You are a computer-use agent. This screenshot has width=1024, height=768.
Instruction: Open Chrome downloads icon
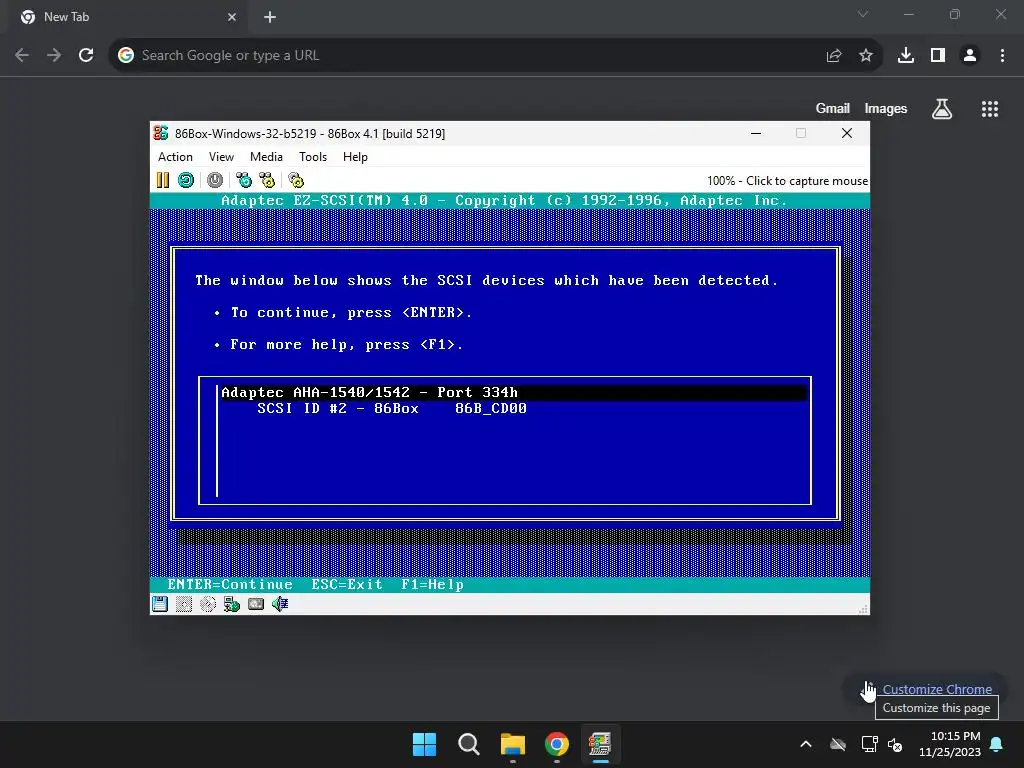tap(906, 56)
